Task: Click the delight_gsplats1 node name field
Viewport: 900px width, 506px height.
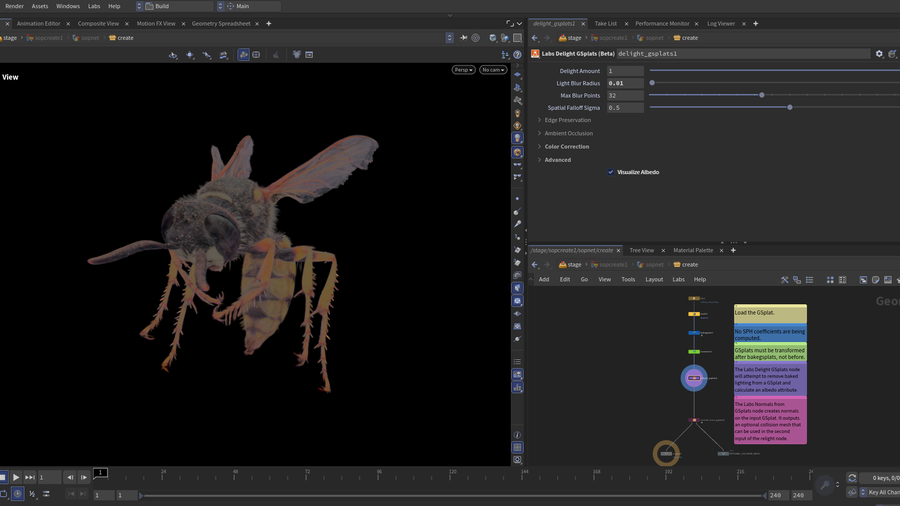Action: point(743,53)
